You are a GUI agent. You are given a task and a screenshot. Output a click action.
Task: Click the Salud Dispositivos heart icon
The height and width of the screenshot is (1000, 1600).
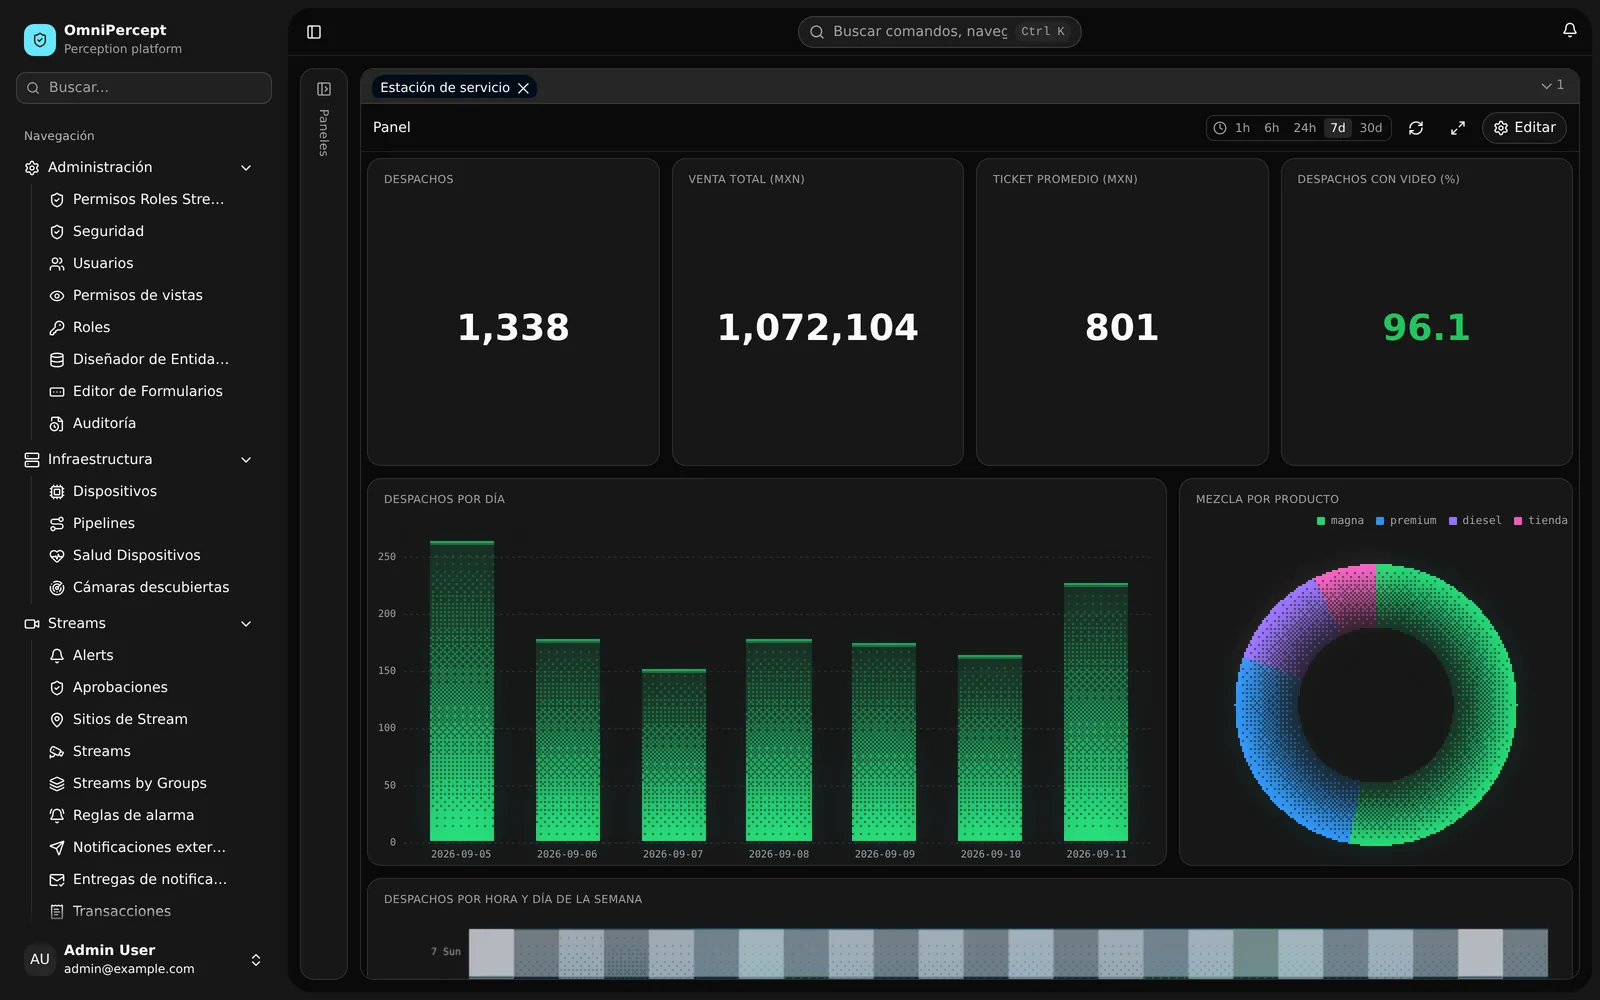click(x=57, y=556)
